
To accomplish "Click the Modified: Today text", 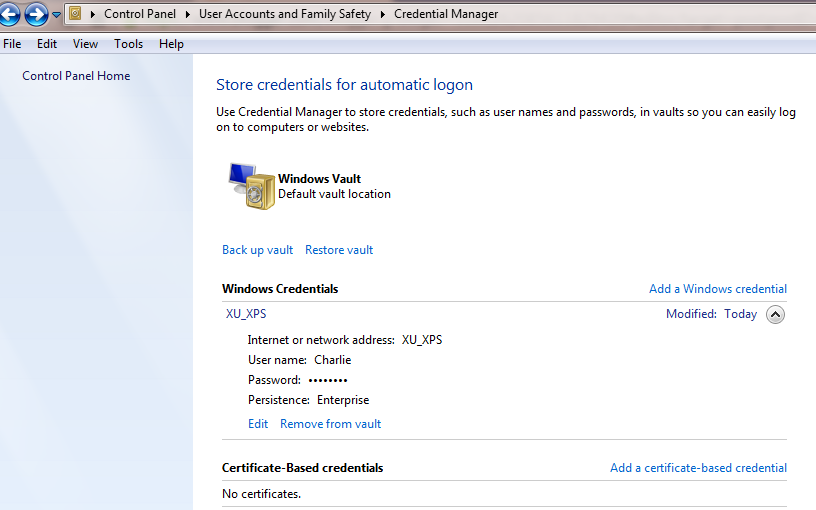I will pos(711,314).
